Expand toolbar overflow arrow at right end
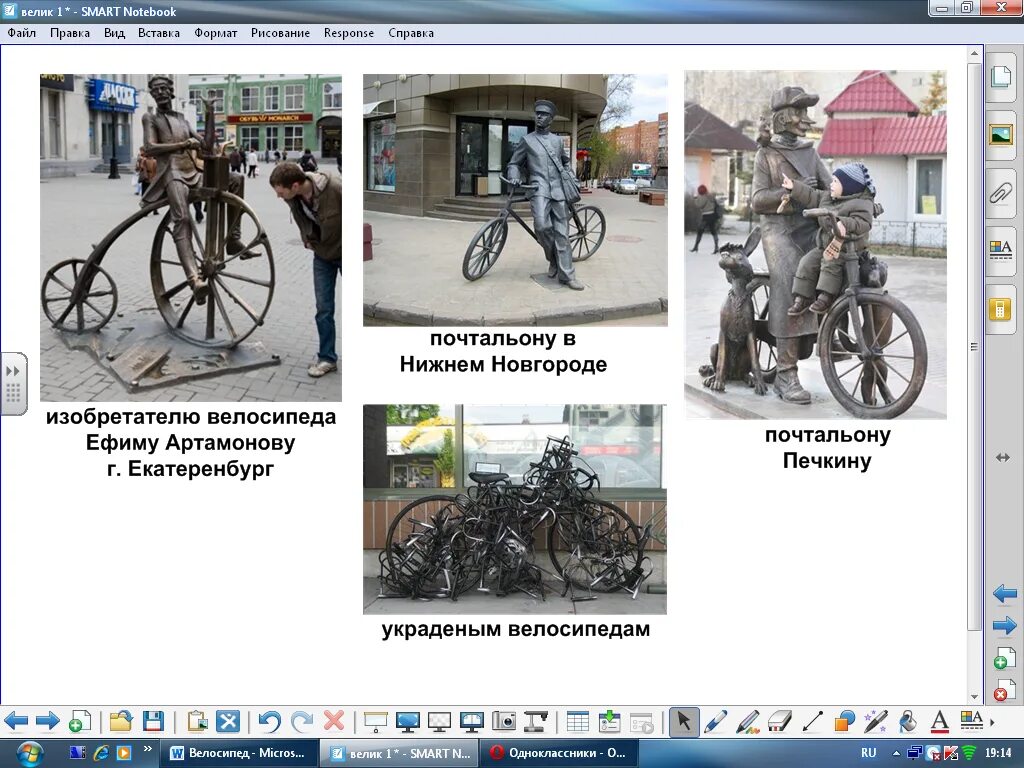Image resolution: width=1024 pixels, height=768 pixels. 993,722
